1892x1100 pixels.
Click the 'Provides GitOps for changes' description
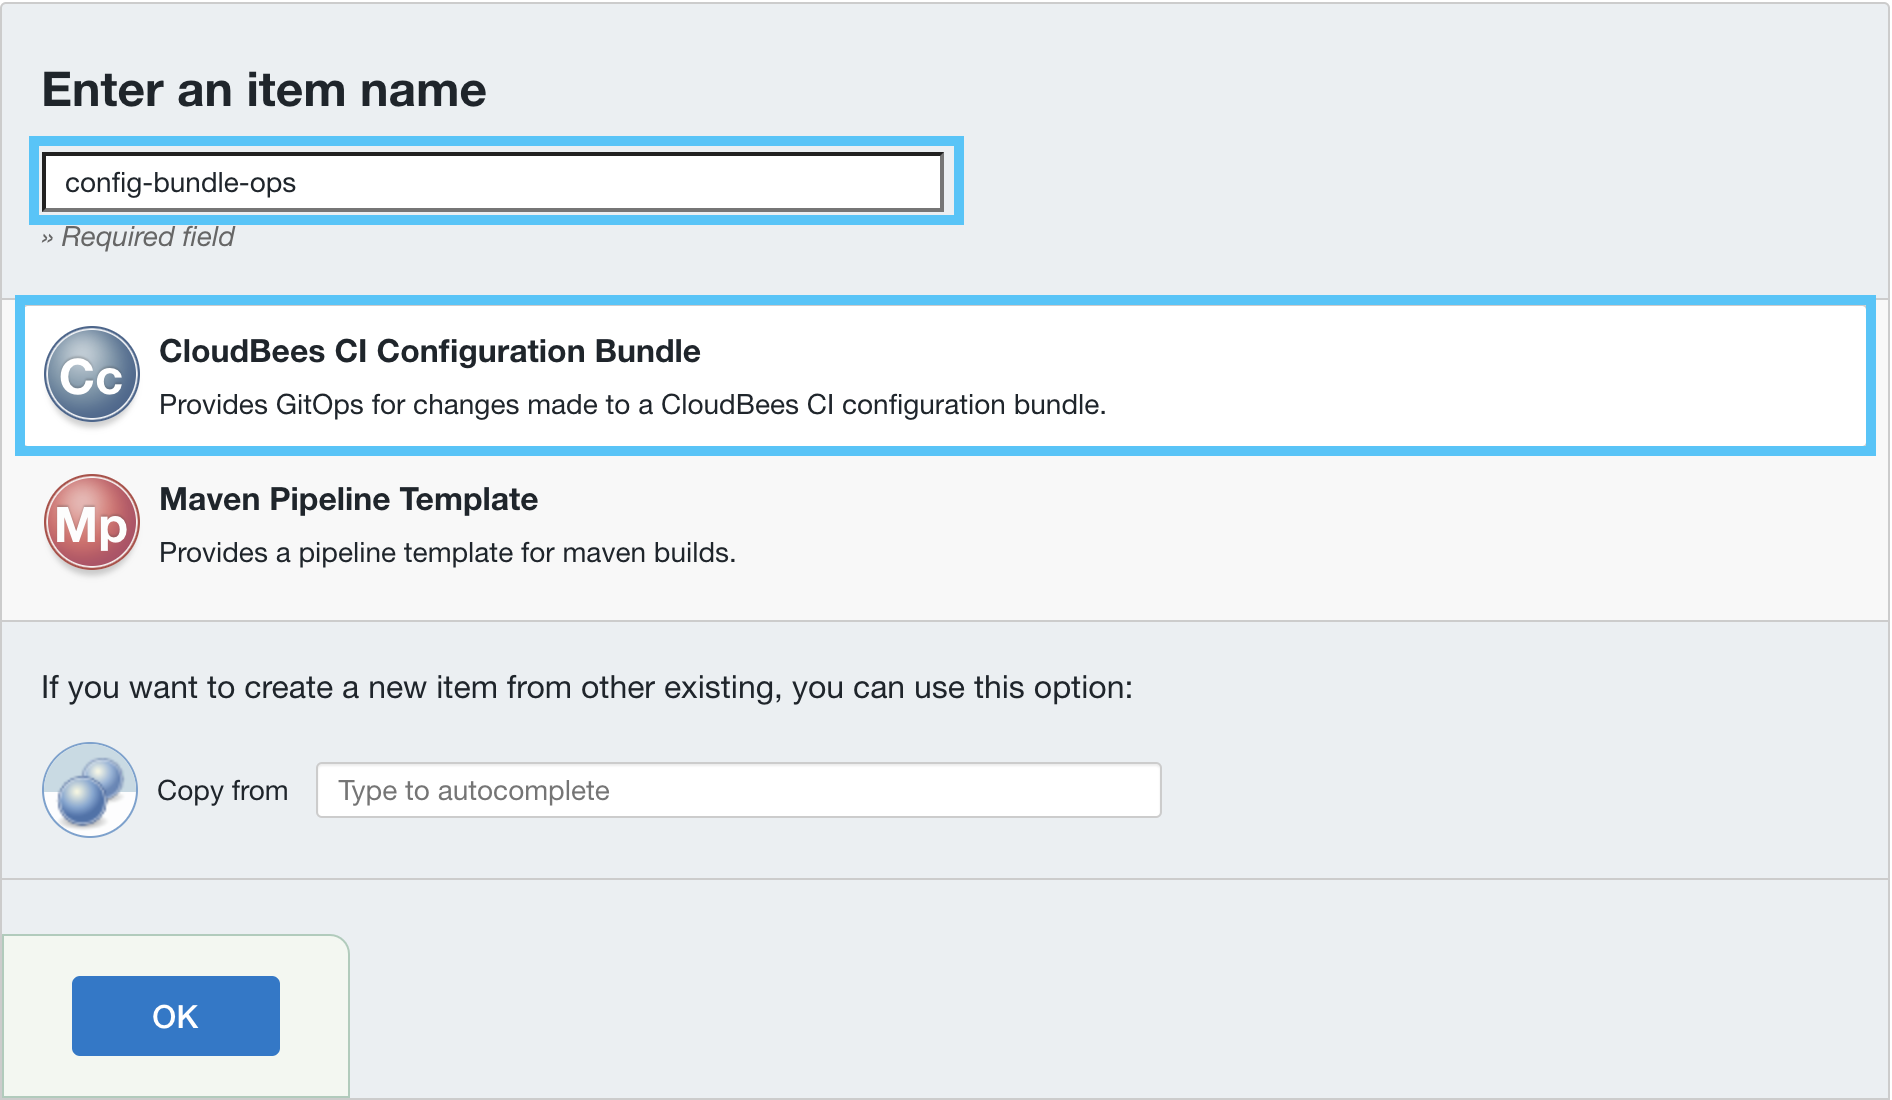point(632,405)
